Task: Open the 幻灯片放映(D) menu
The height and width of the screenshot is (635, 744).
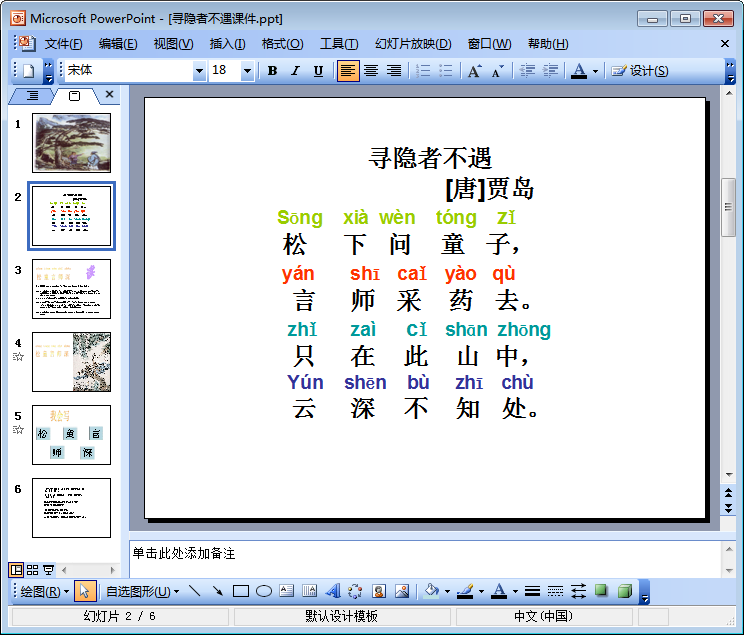Action: pos(413,44)
